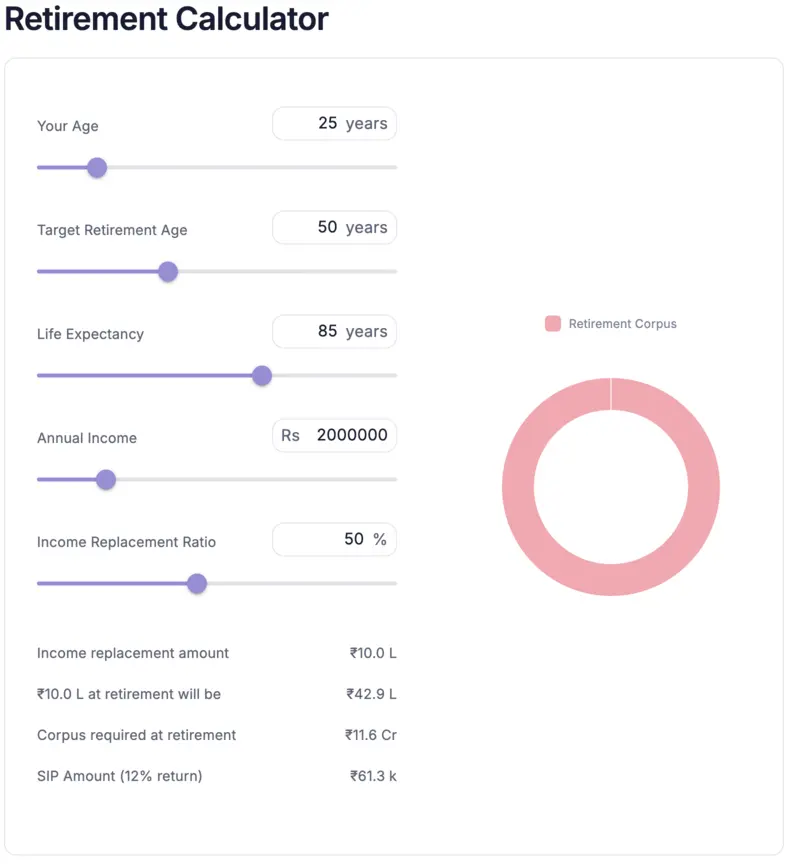This screenshot has width=790, height=864.
Task: Click the Rs currency label beside Annual Income
Action: (289, 435)
